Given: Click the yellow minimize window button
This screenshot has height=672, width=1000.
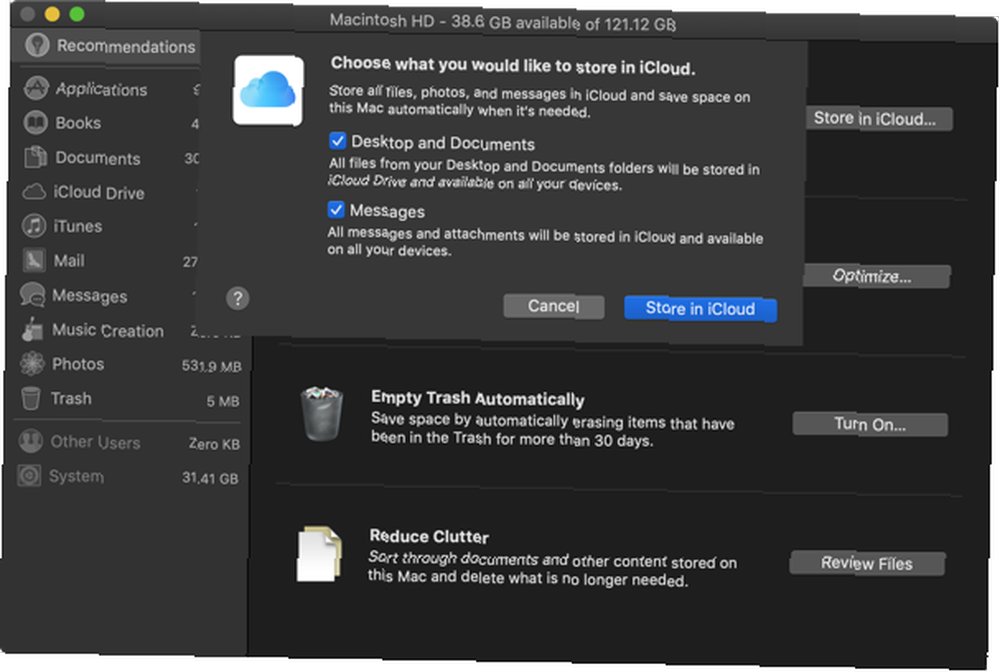Looking at the screenshot, I should click(52, 13).
